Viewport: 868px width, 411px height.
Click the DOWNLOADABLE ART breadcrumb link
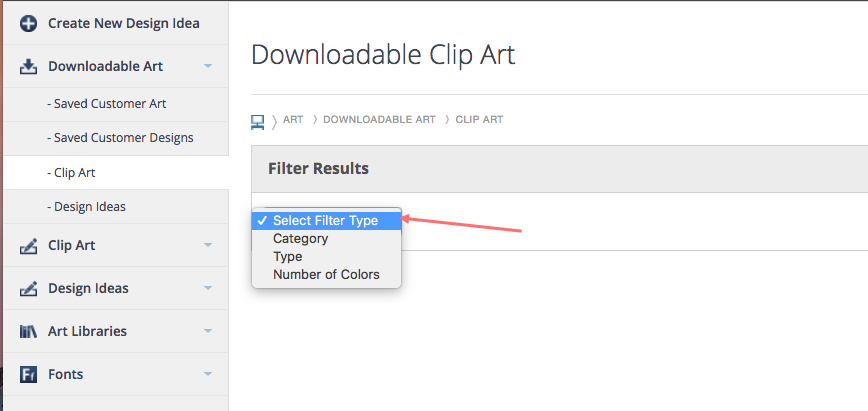tap(379, 119)
